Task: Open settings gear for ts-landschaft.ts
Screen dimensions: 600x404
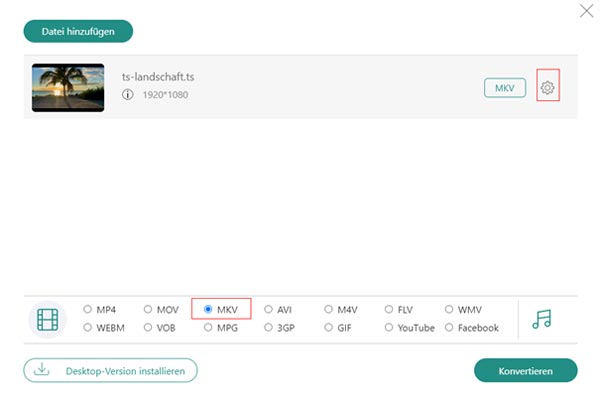Action: 548,88
